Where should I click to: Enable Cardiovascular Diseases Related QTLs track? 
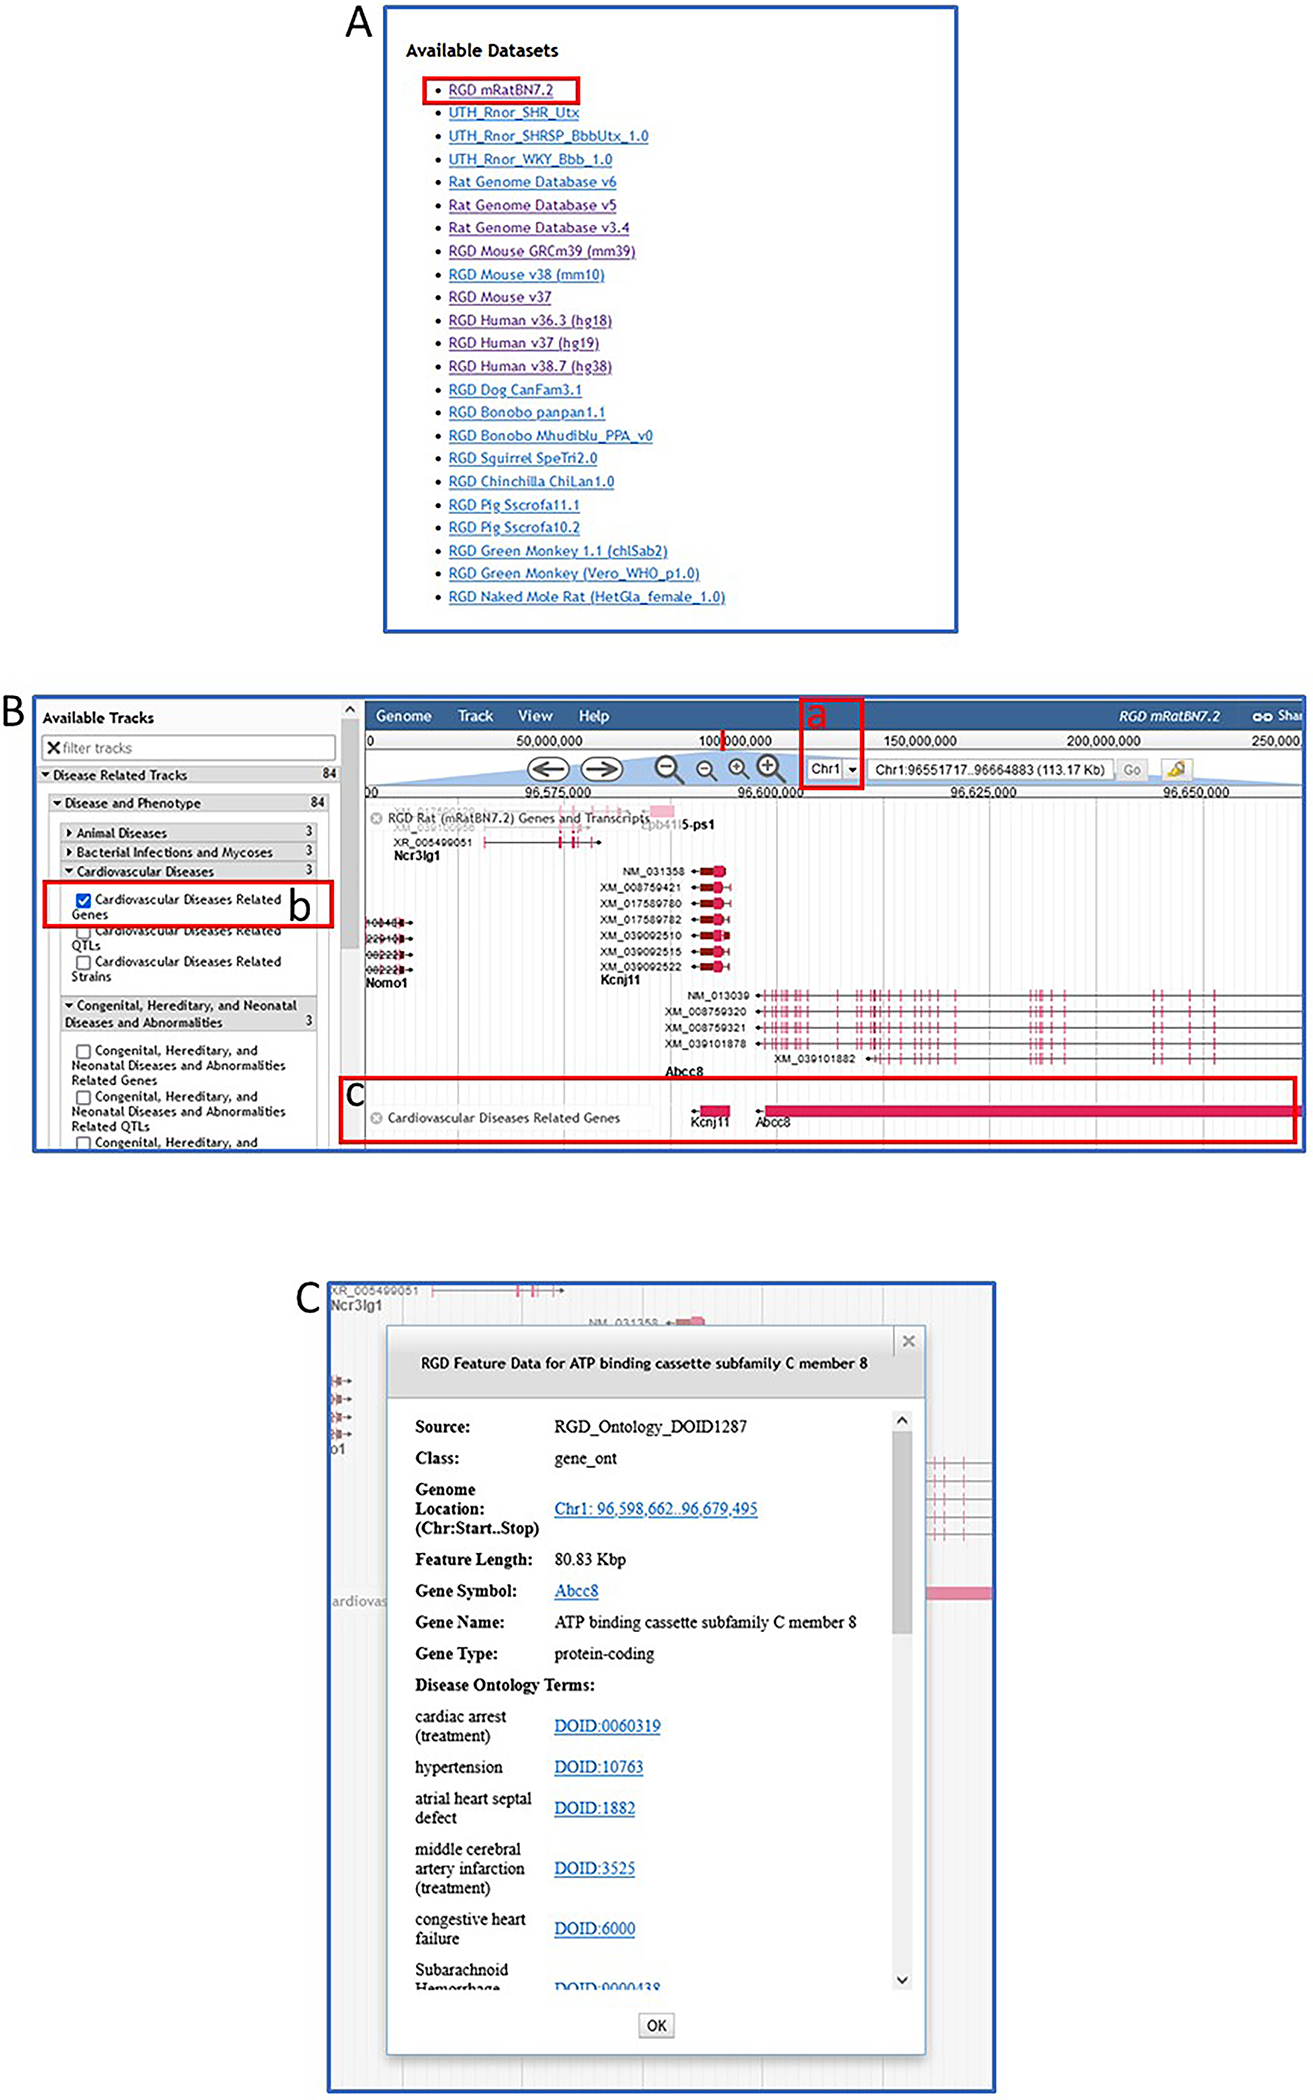click(x=84, y=932)
